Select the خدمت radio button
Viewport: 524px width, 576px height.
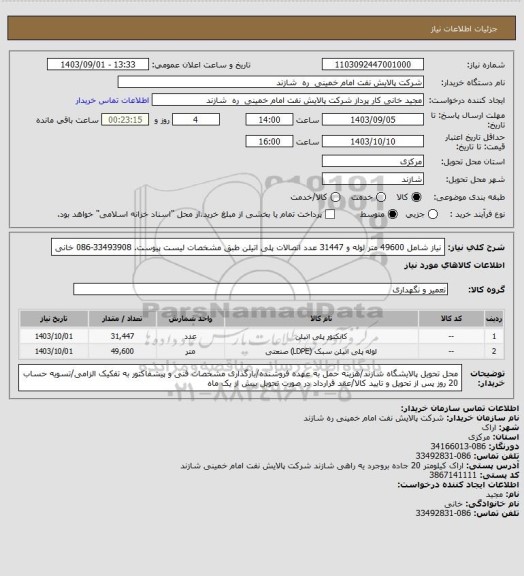381,197
